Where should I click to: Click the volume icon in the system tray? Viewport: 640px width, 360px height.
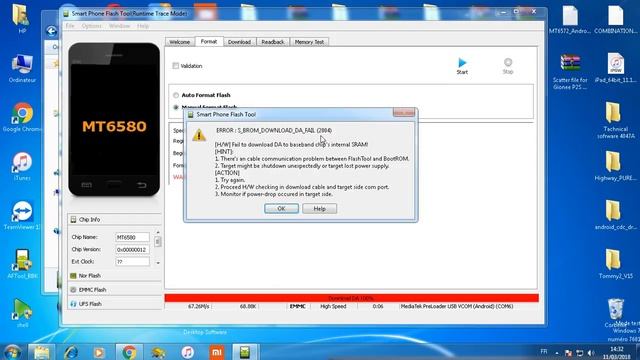tap(591, 352)
